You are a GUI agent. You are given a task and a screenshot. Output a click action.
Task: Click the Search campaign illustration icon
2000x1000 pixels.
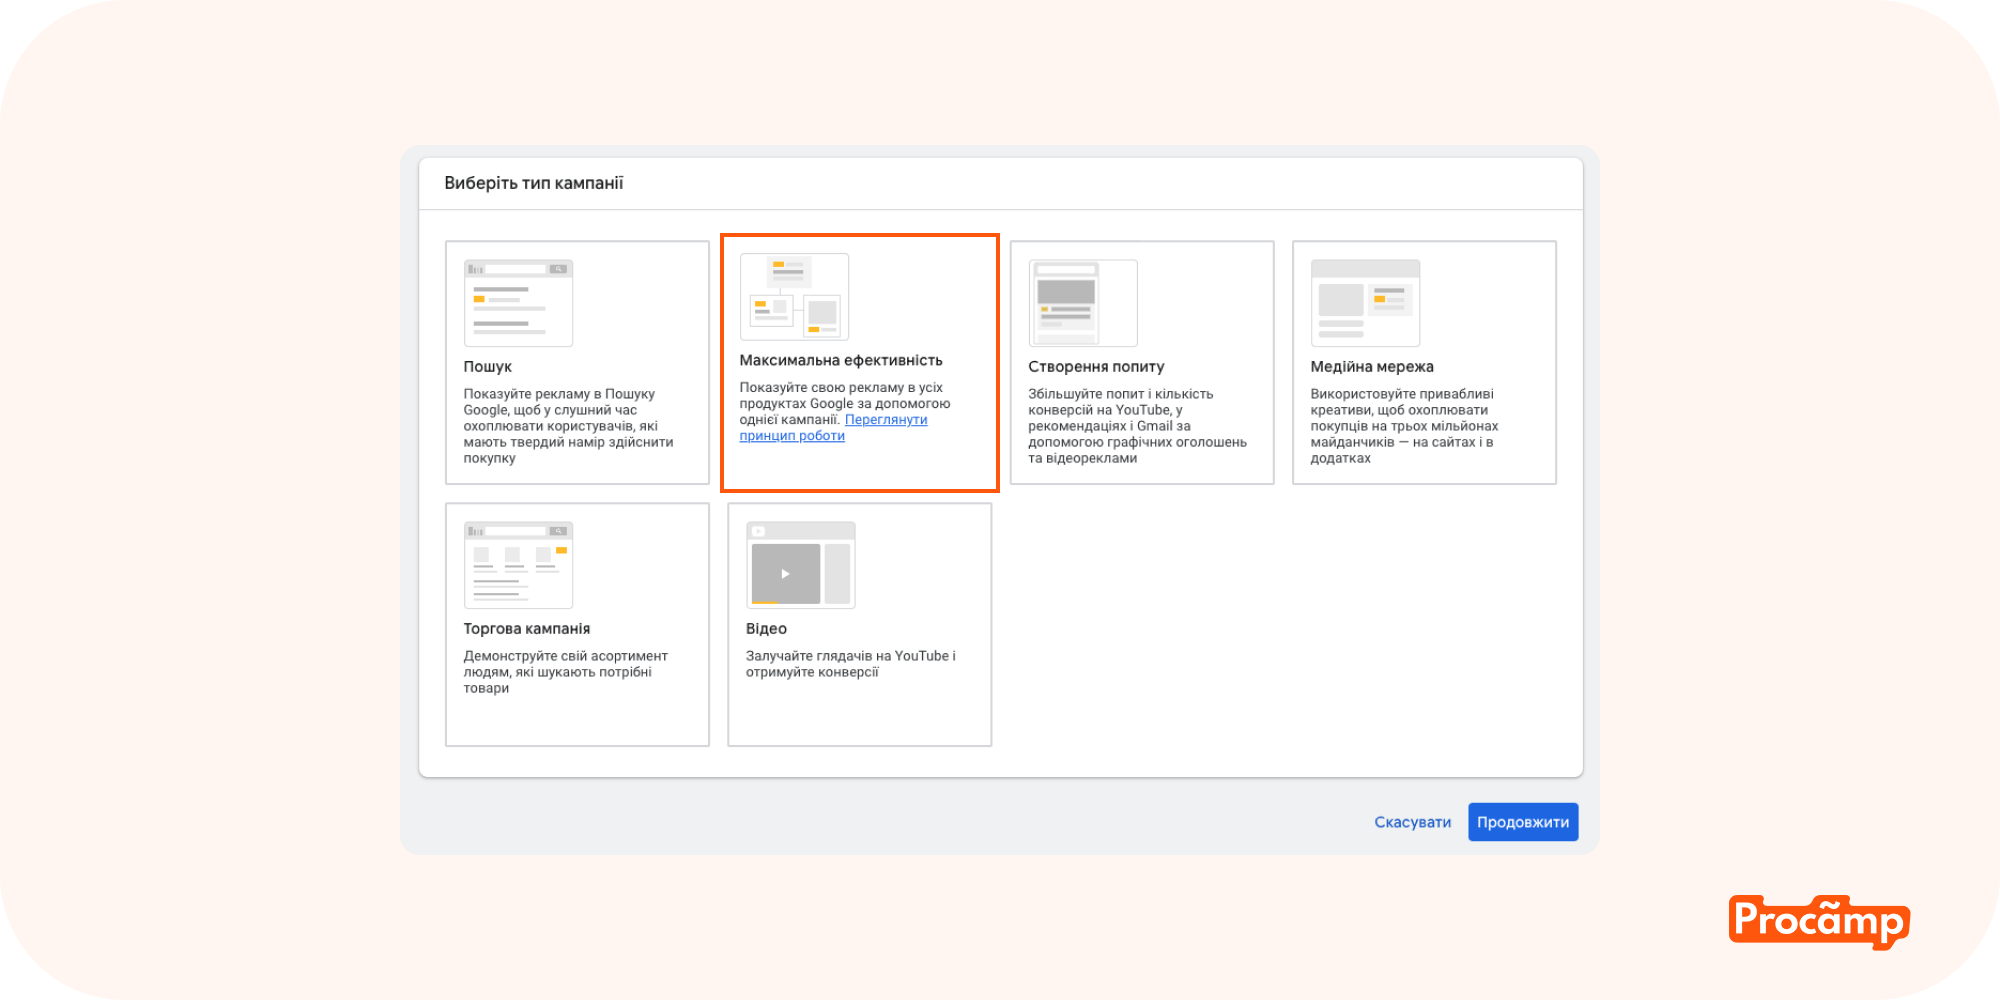click(x=518, y=303)
